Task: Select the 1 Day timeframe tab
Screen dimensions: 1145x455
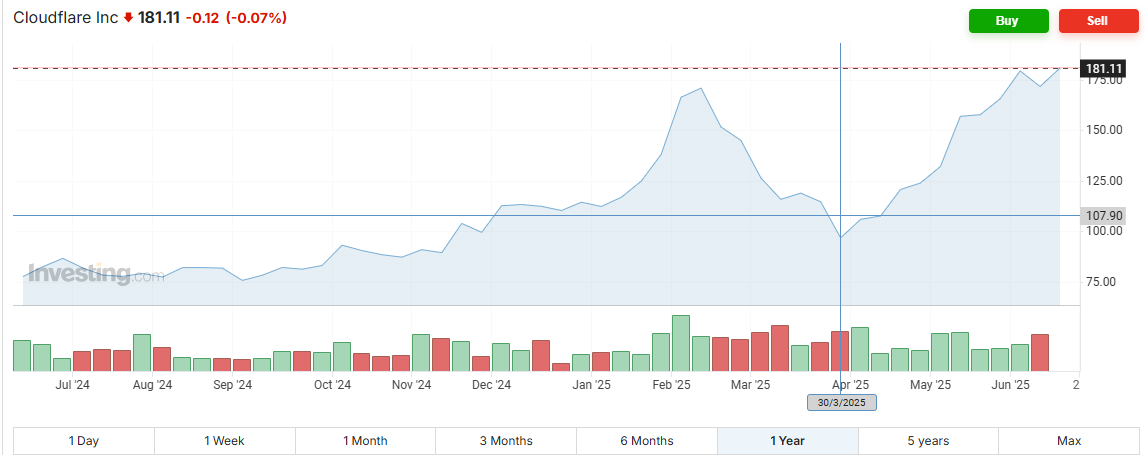Action: (x=84, y=441)
